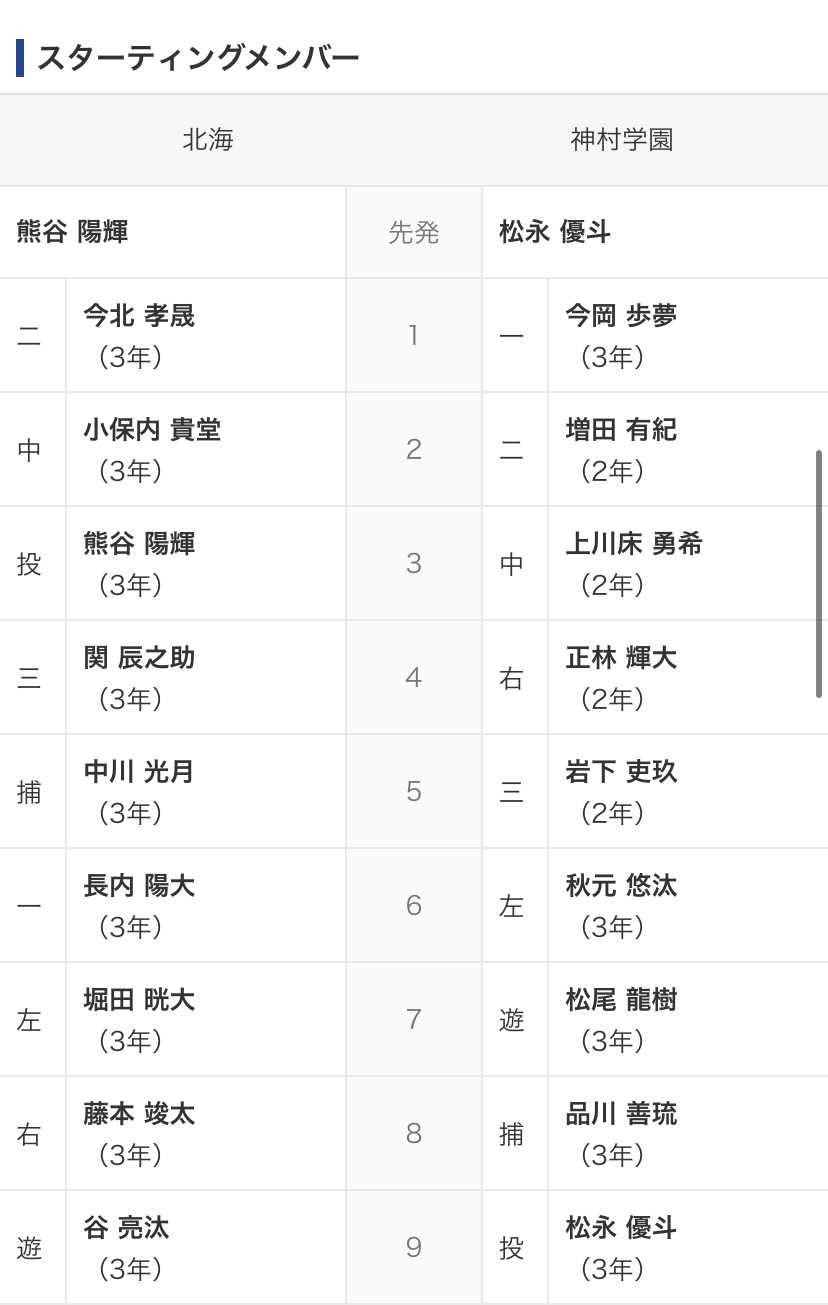Tap catcher 中川 光月
The height and width of the screenshot is (1305, 828).
point(139,772)
